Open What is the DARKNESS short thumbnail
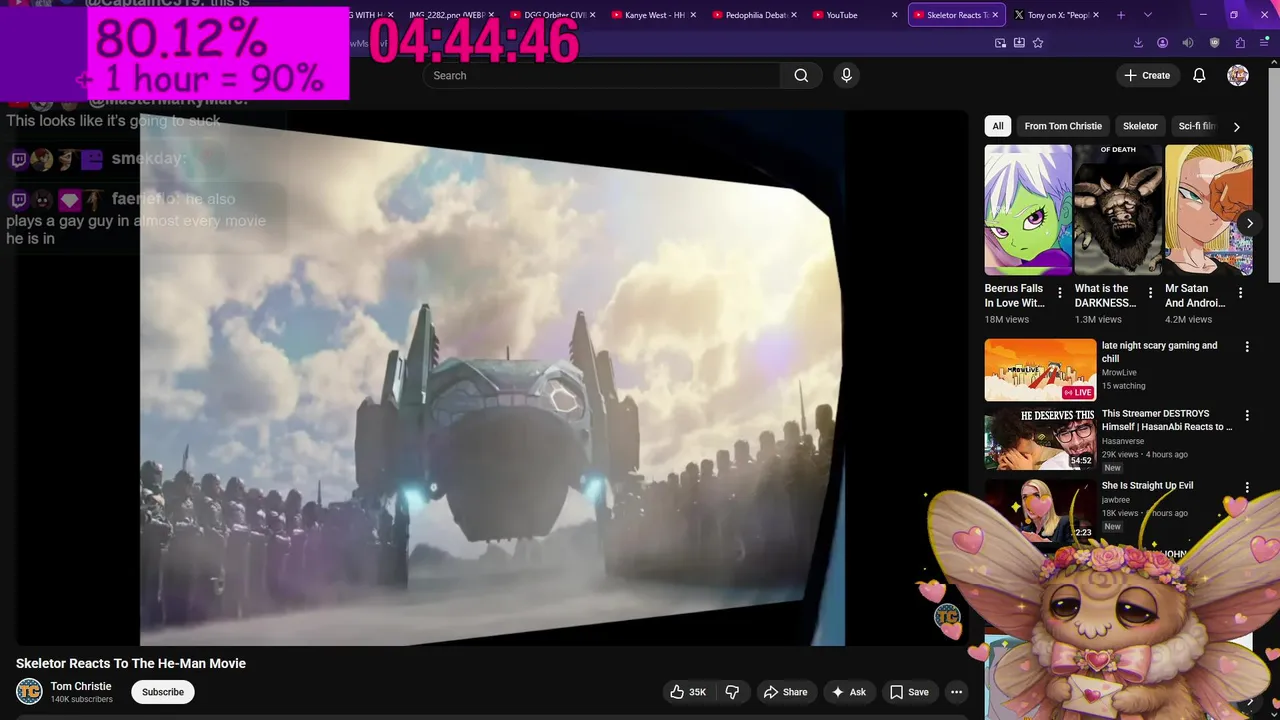 click(1118, 210)
